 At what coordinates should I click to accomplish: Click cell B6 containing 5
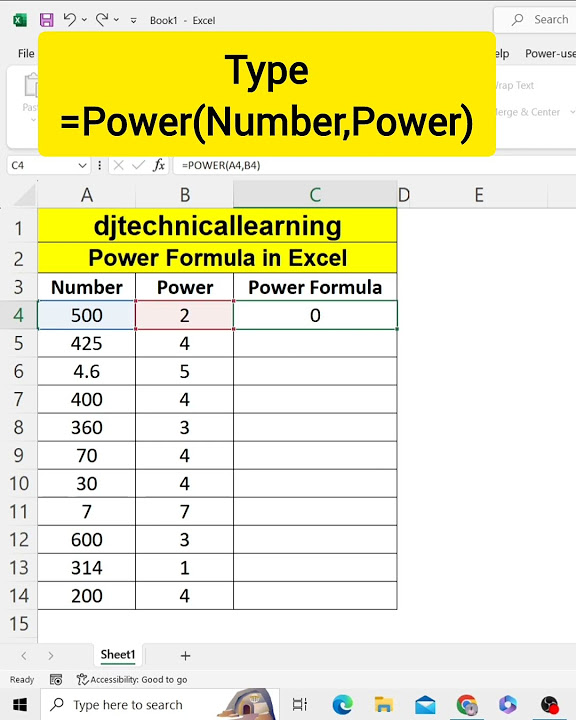[x=185, y=371]
